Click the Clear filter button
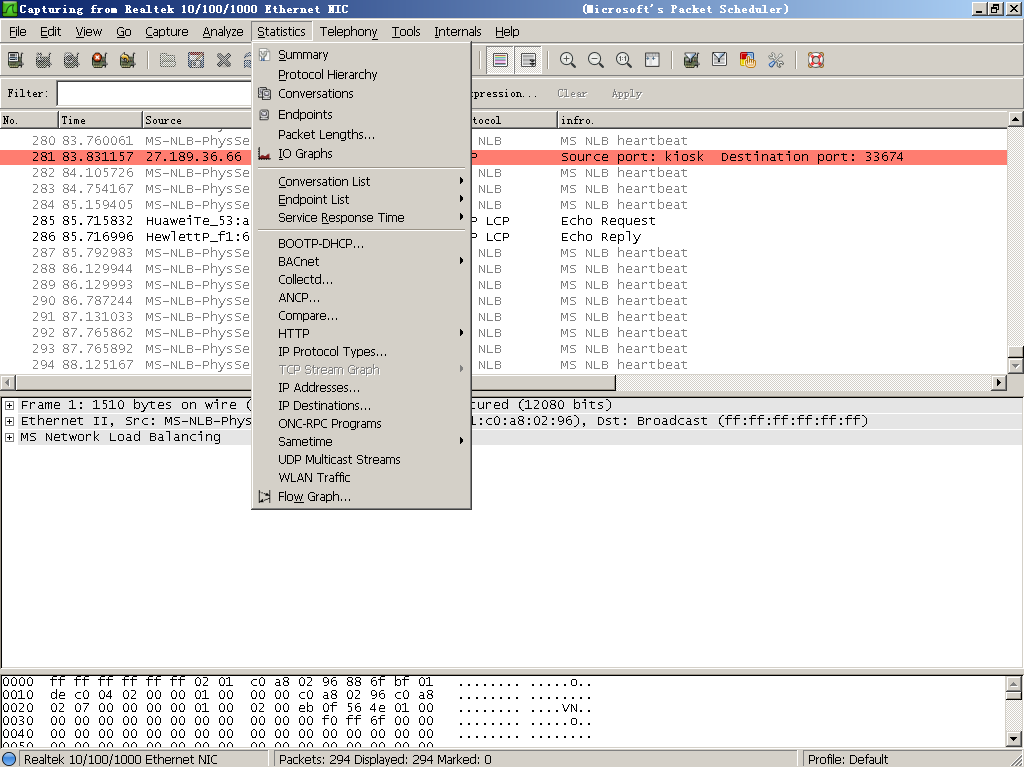Image resolution: width=1024 pixels, height=768 pixels. (x=572, y=93)
